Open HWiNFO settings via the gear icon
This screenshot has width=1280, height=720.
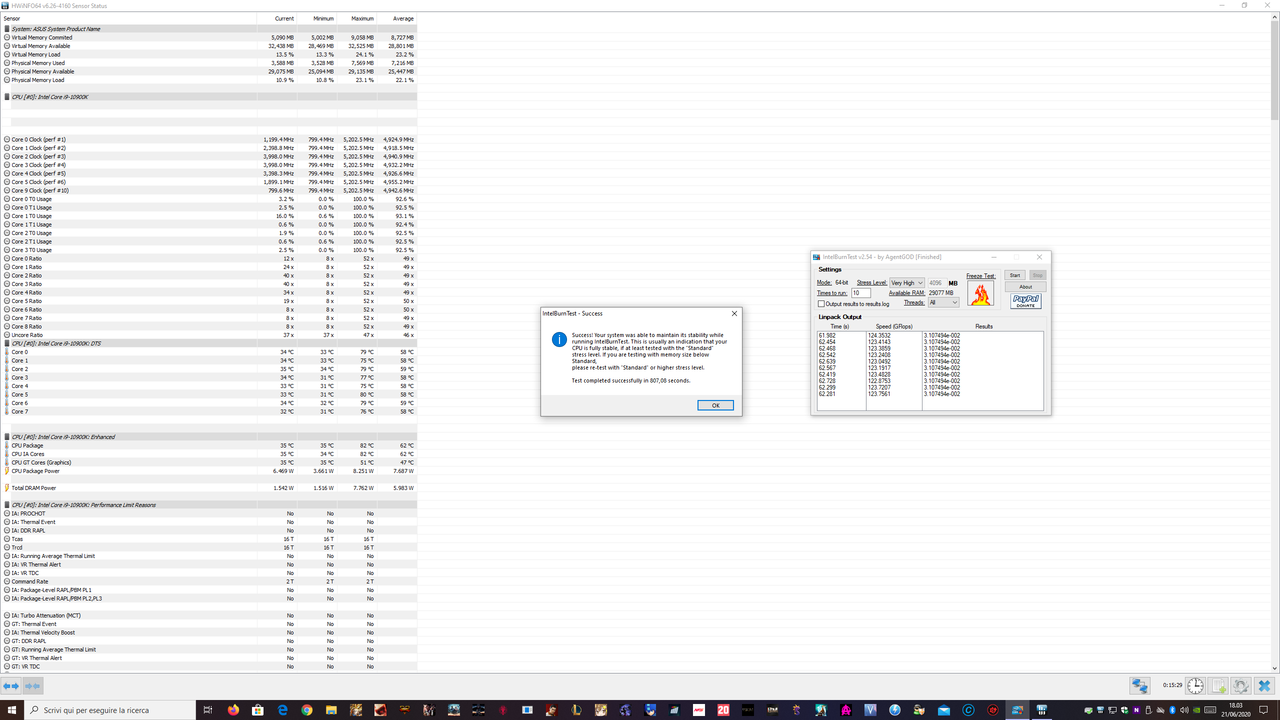(x=1240, y=686)
